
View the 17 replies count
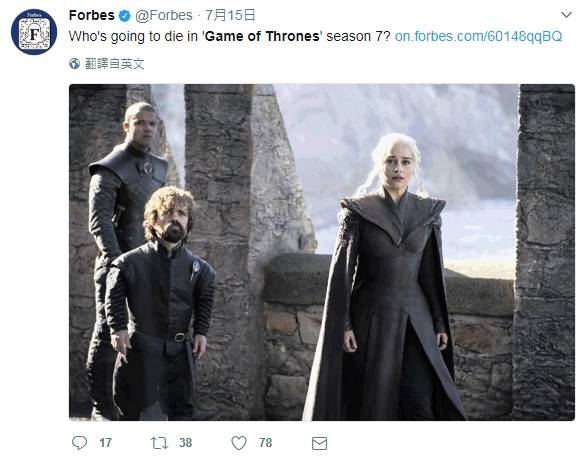105,442
